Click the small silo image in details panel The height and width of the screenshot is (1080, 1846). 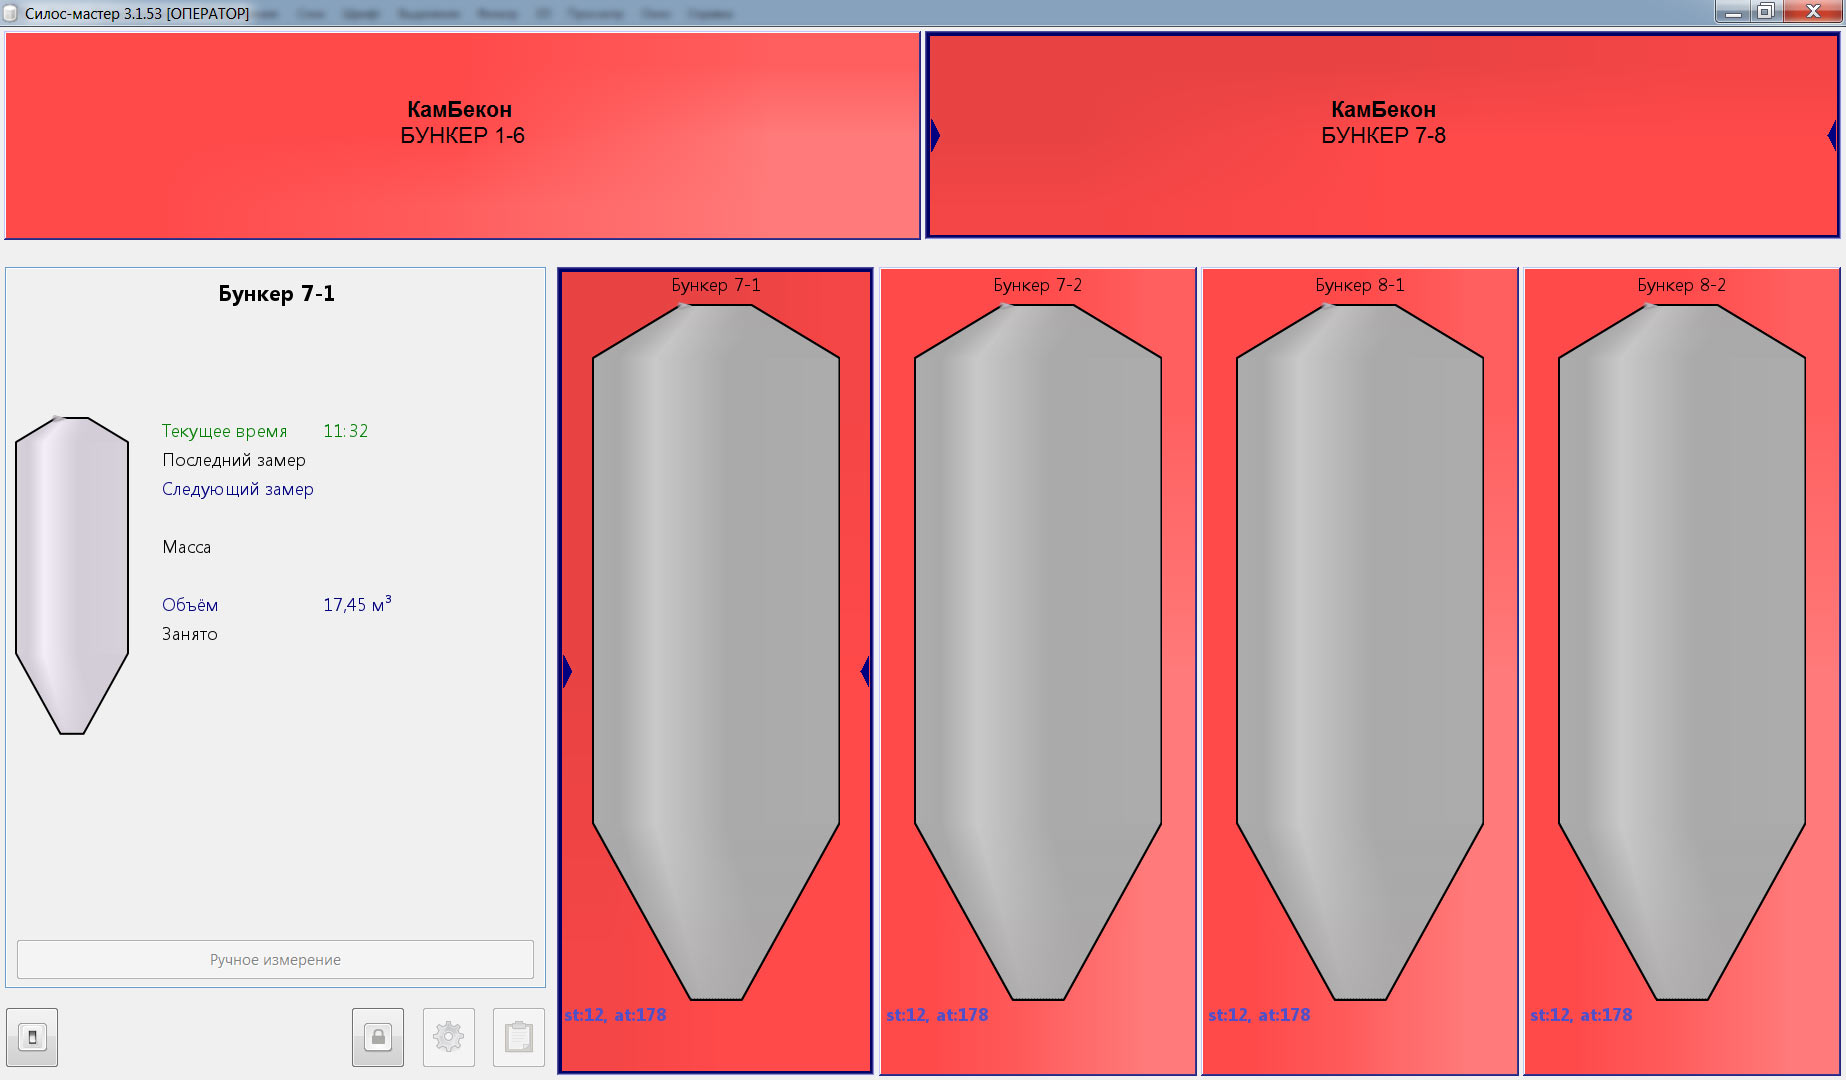(x=72, y=575)
